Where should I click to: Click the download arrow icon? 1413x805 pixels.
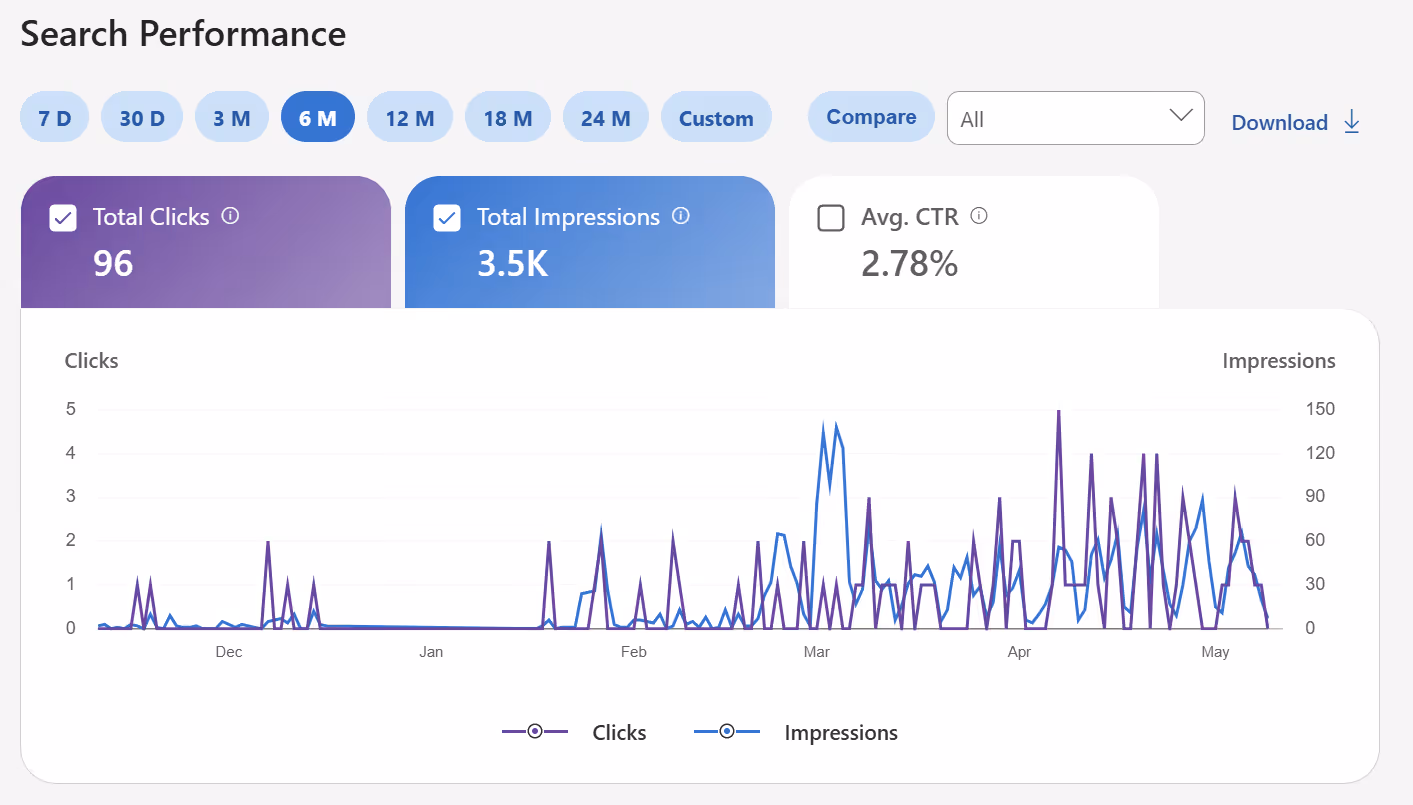tap(1351, 122)
